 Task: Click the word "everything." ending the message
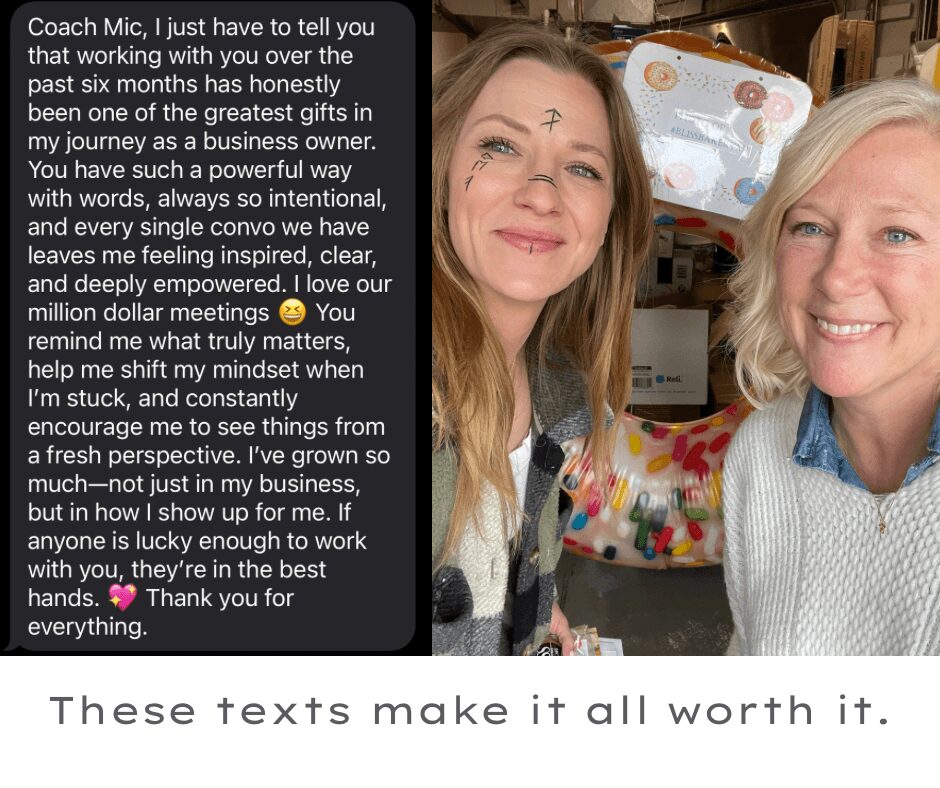[x=88, y=627]
